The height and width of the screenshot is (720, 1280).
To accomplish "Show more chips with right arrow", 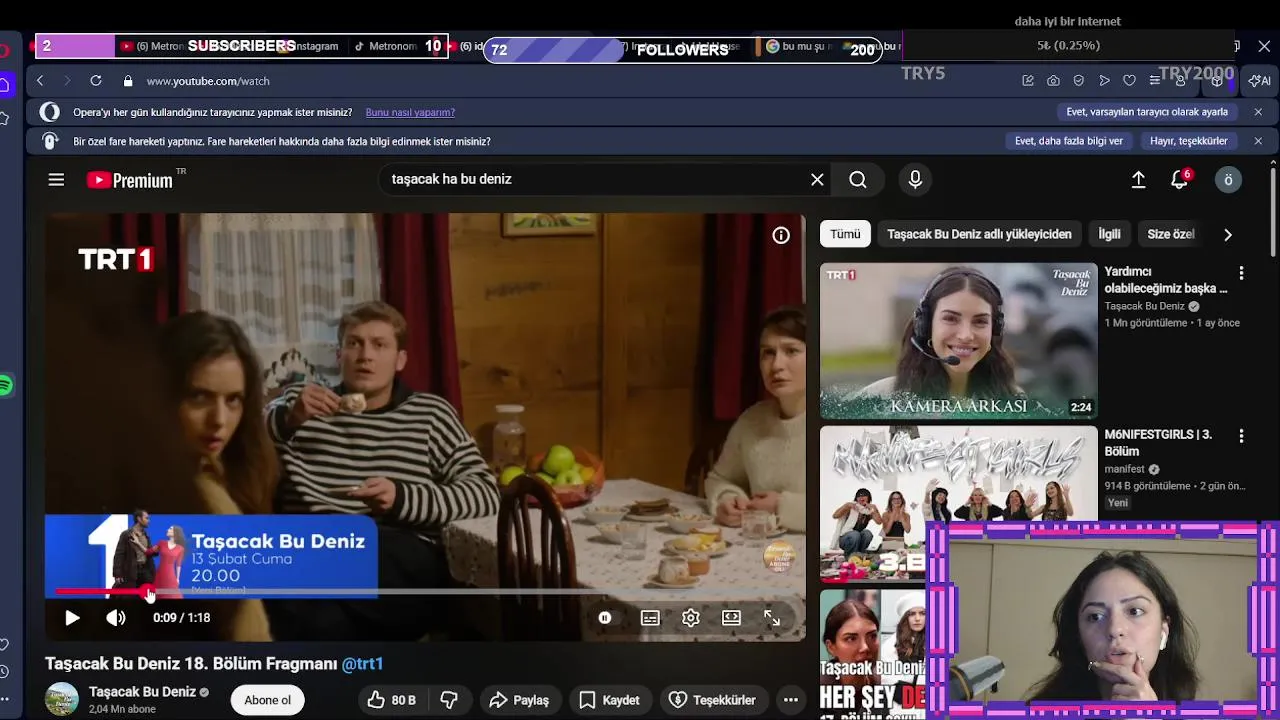I will click(x=1228, y=235).
